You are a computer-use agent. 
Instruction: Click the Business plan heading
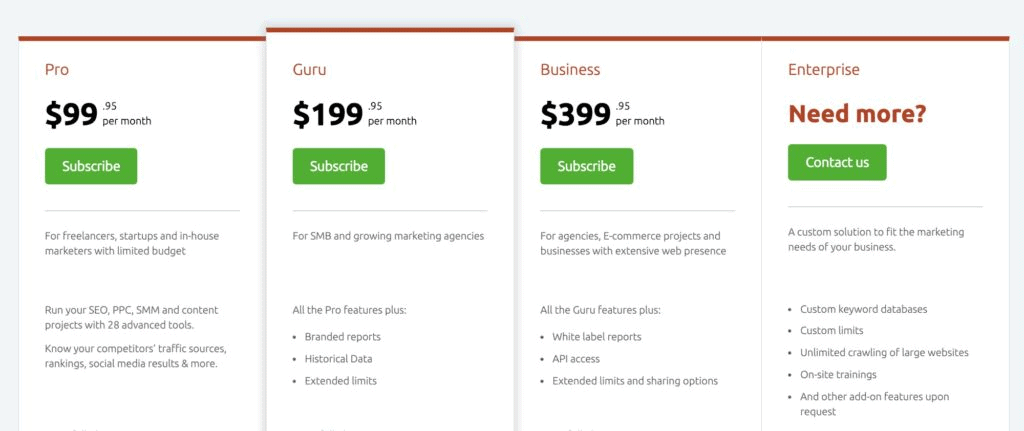(570, 69)
